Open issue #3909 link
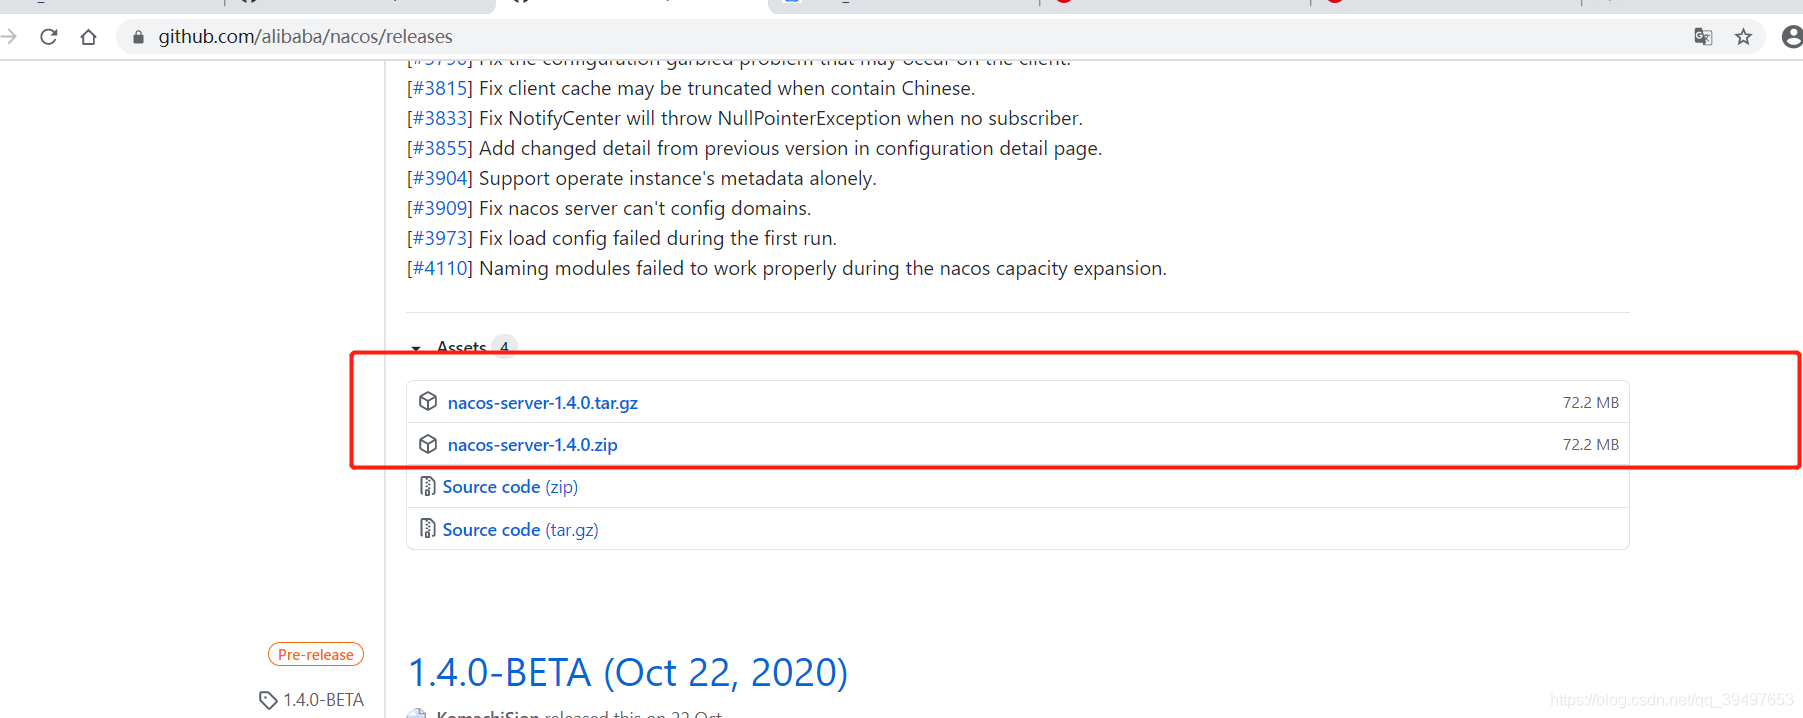 pos(440,208)
